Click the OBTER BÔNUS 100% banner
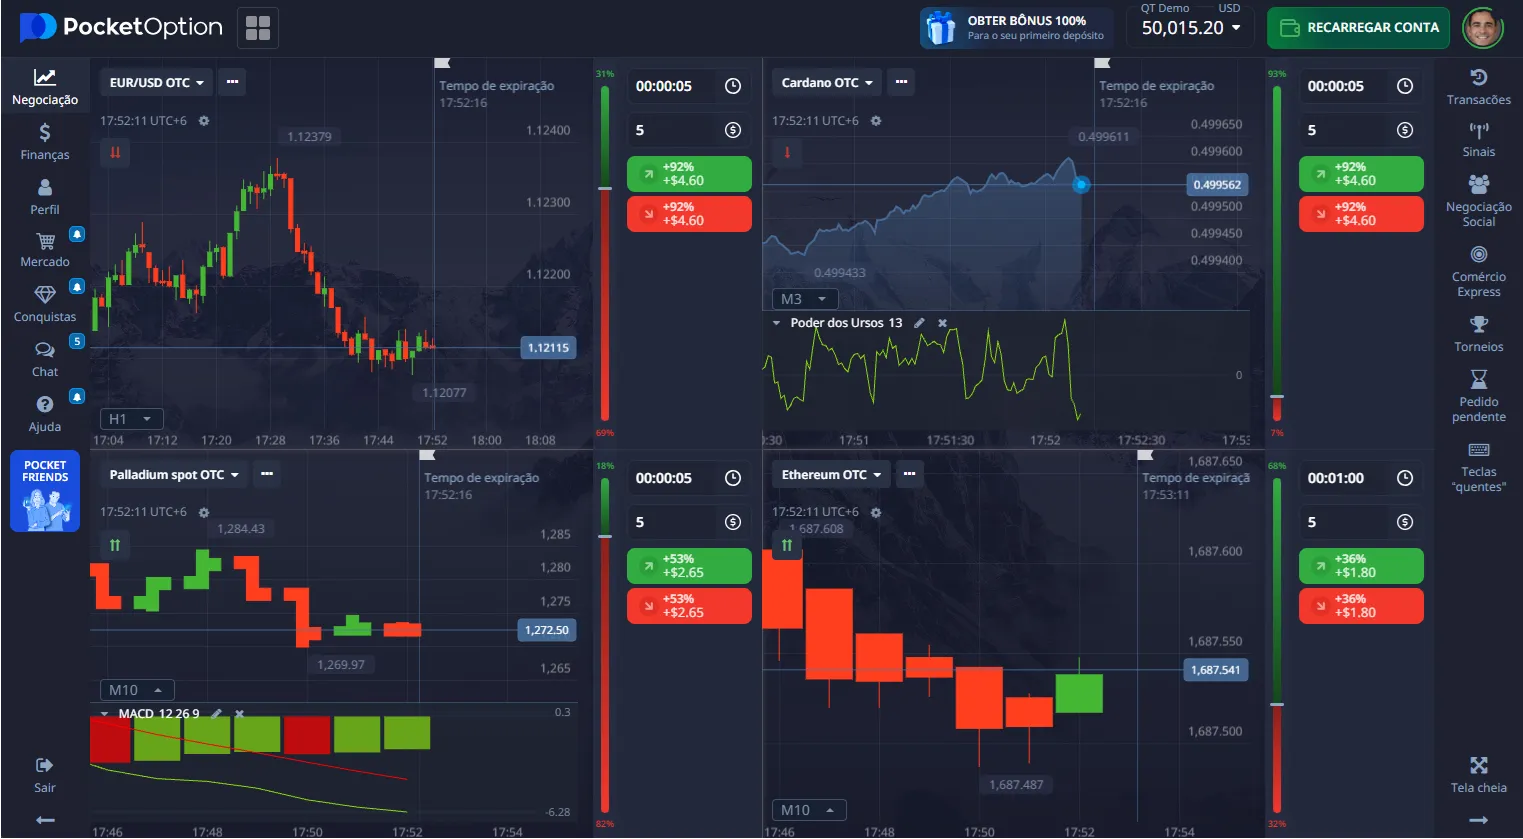This screenshot has width=1523, height=839. pos(1017,28)
